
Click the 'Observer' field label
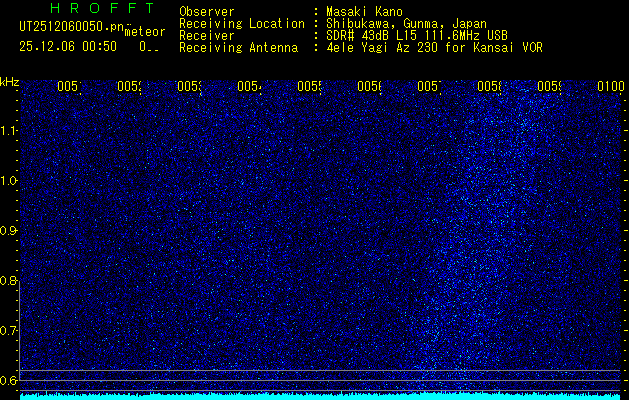pos(207,12)
